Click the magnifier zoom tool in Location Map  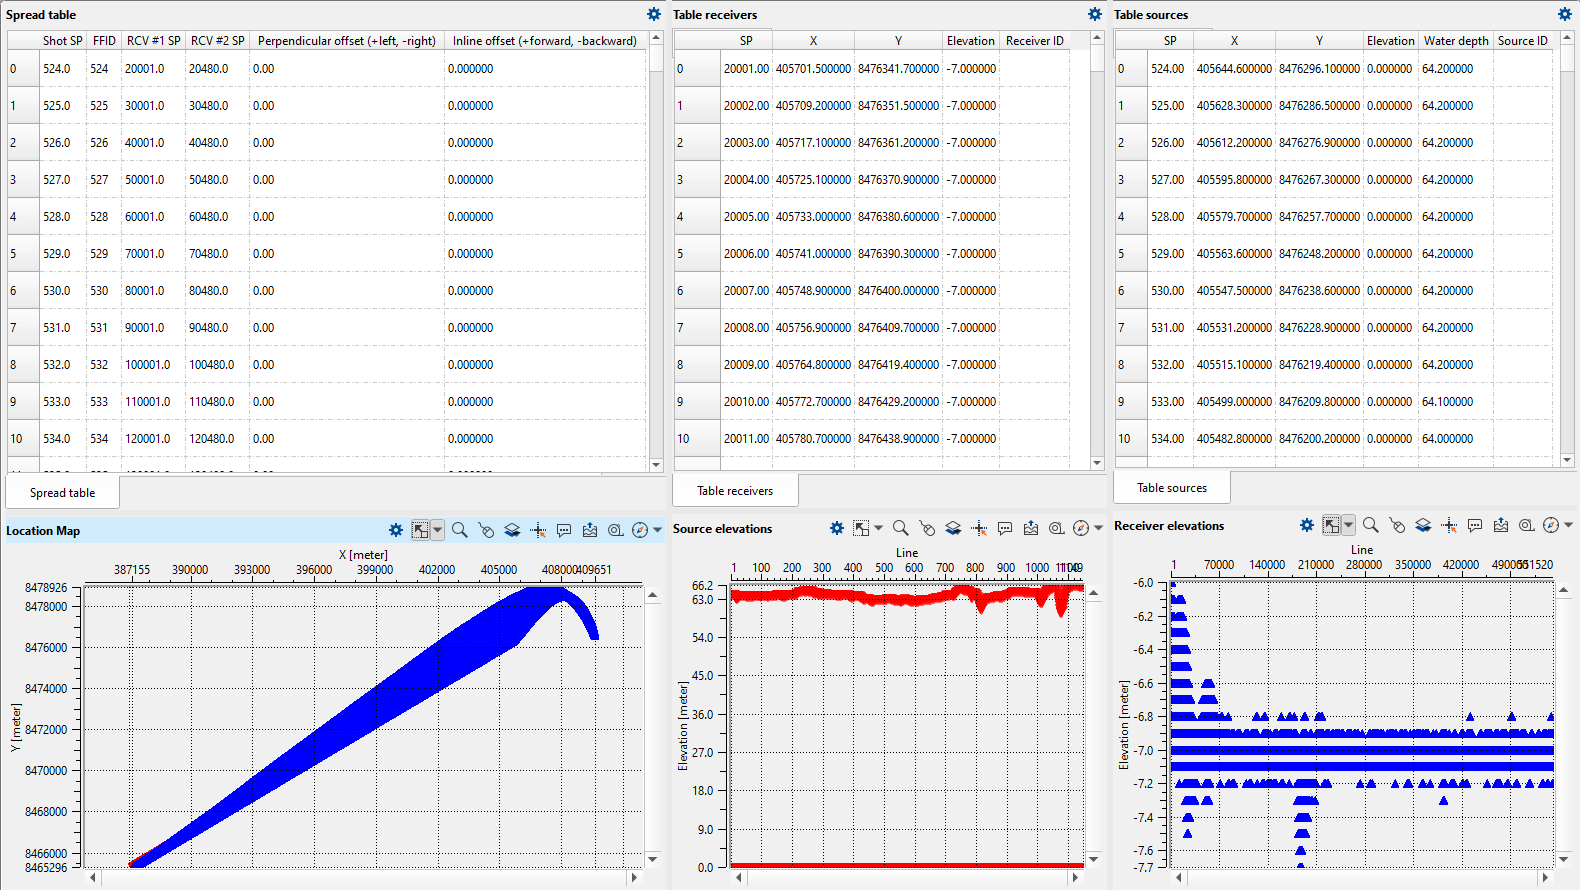(460, 530)
